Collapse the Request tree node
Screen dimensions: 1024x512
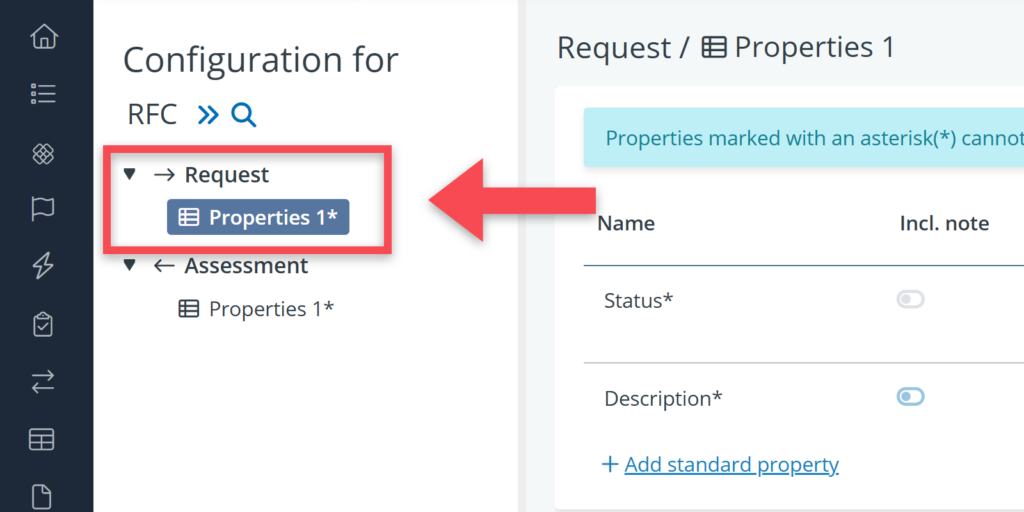(129, 174)
